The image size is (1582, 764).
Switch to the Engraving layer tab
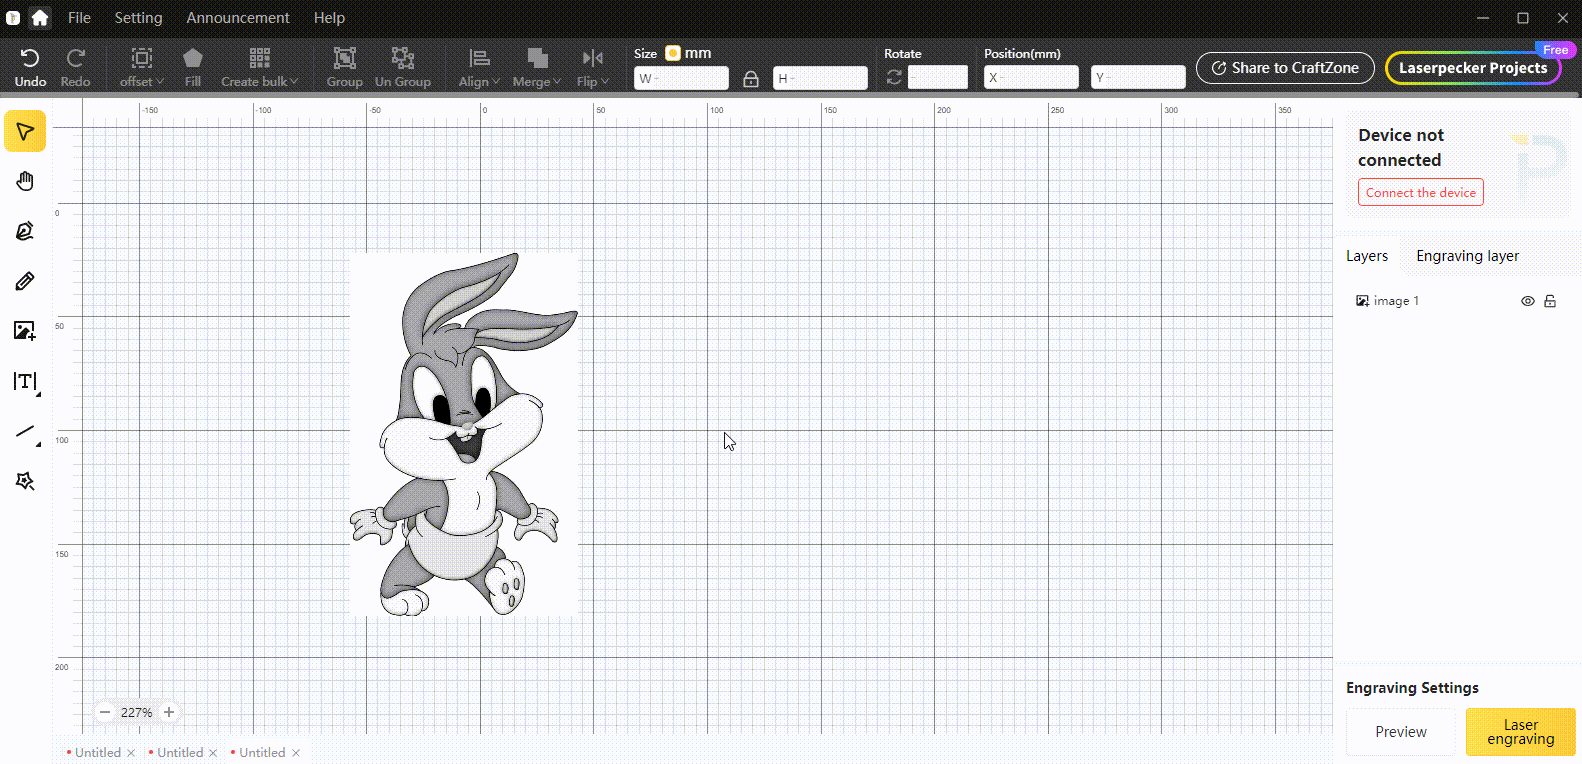click(1467, 256)
